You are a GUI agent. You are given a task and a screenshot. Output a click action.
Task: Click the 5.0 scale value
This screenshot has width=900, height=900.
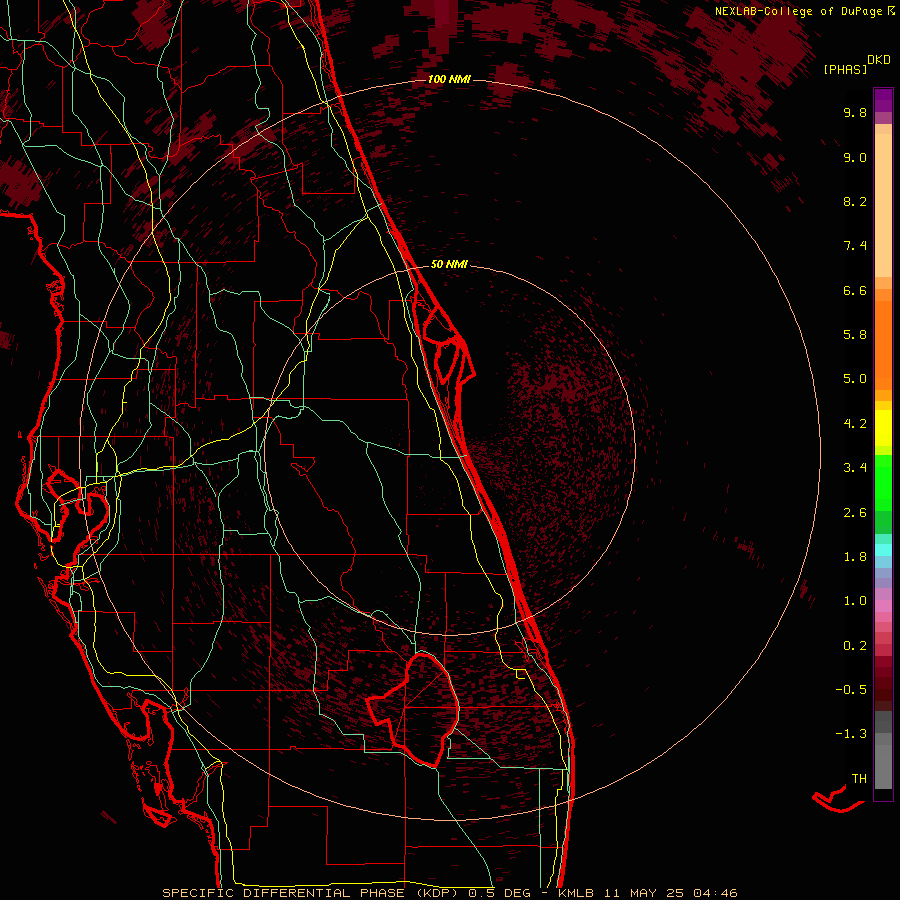[x=855, y=379]
